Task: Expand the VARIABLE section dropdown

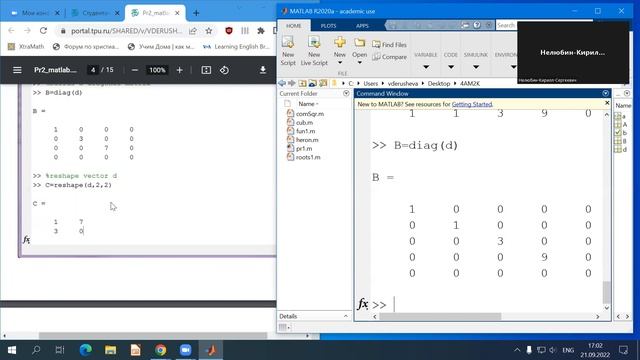Action: pyautogui.click(x=426, y=67)
